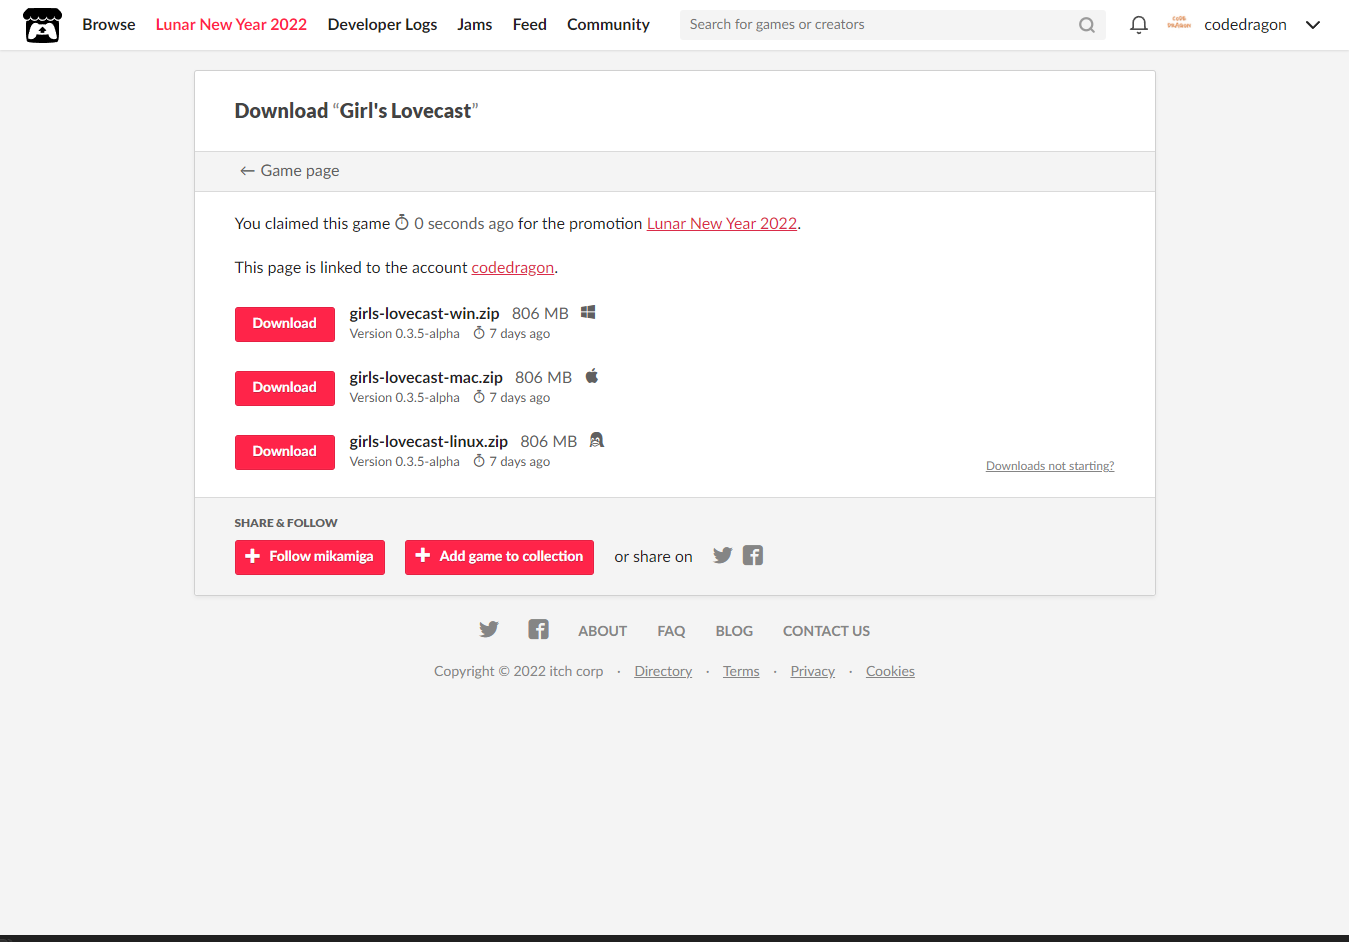Share on Facebook next to 'or share on'
Viewport: 1349px width, 942px height.
click(753, 555)
